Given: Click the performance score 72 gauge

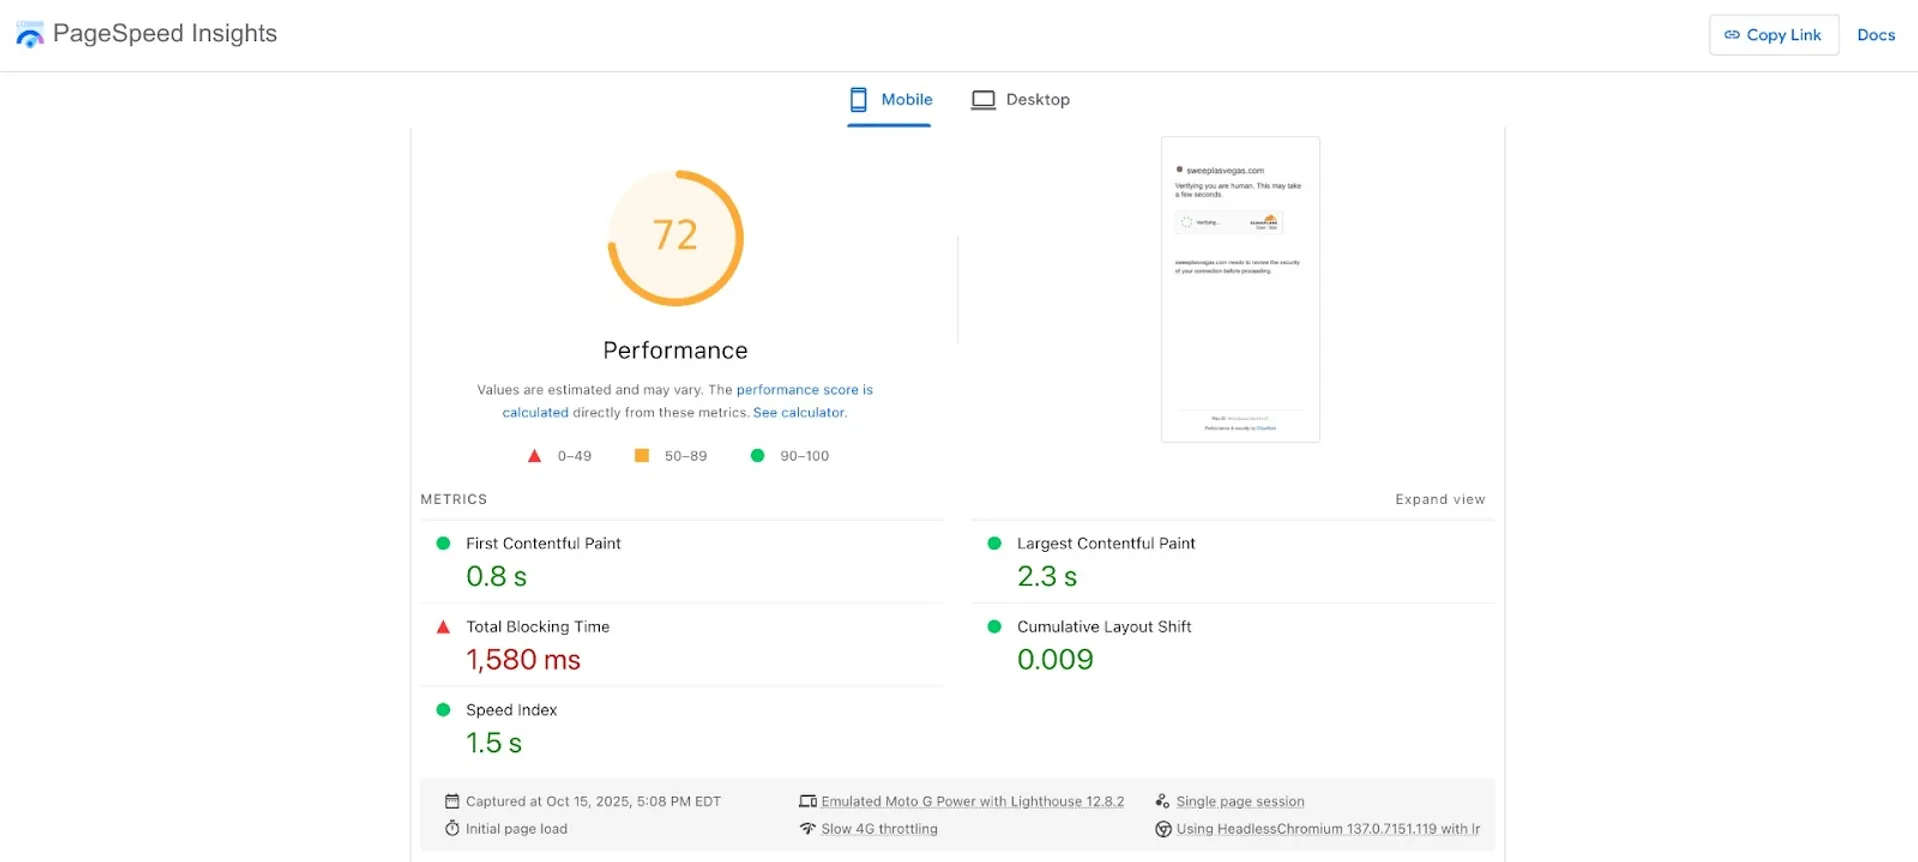Looking at the screenshot, I should pos(675,237).
